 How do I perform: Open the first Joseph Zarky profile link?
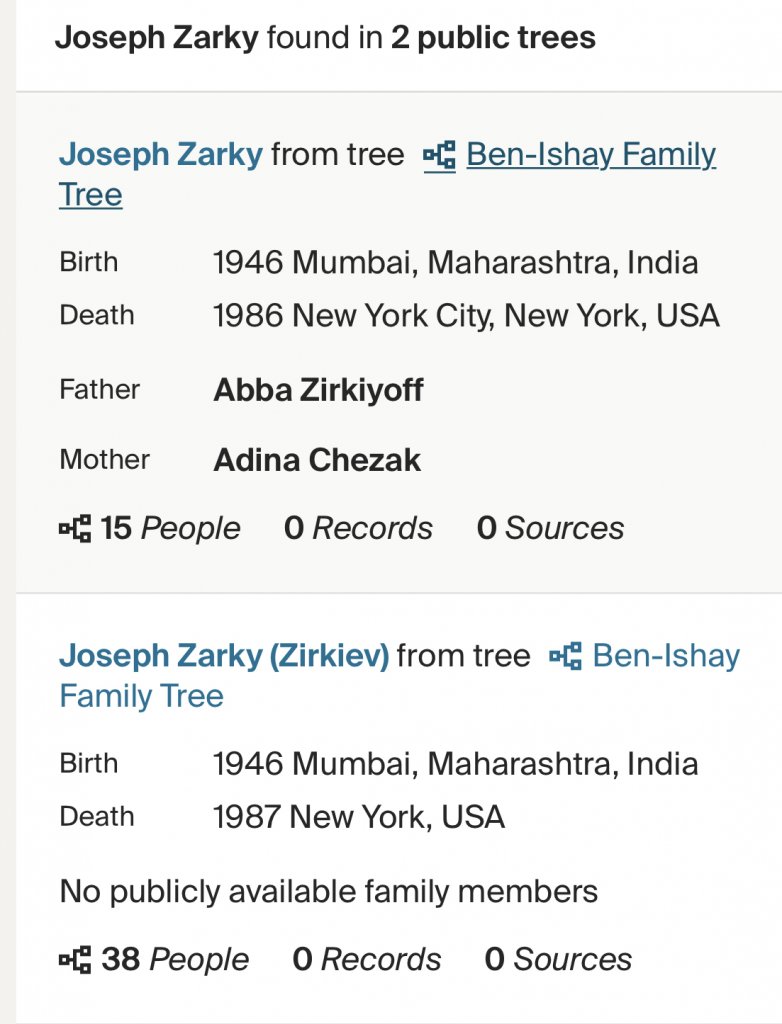161,155
